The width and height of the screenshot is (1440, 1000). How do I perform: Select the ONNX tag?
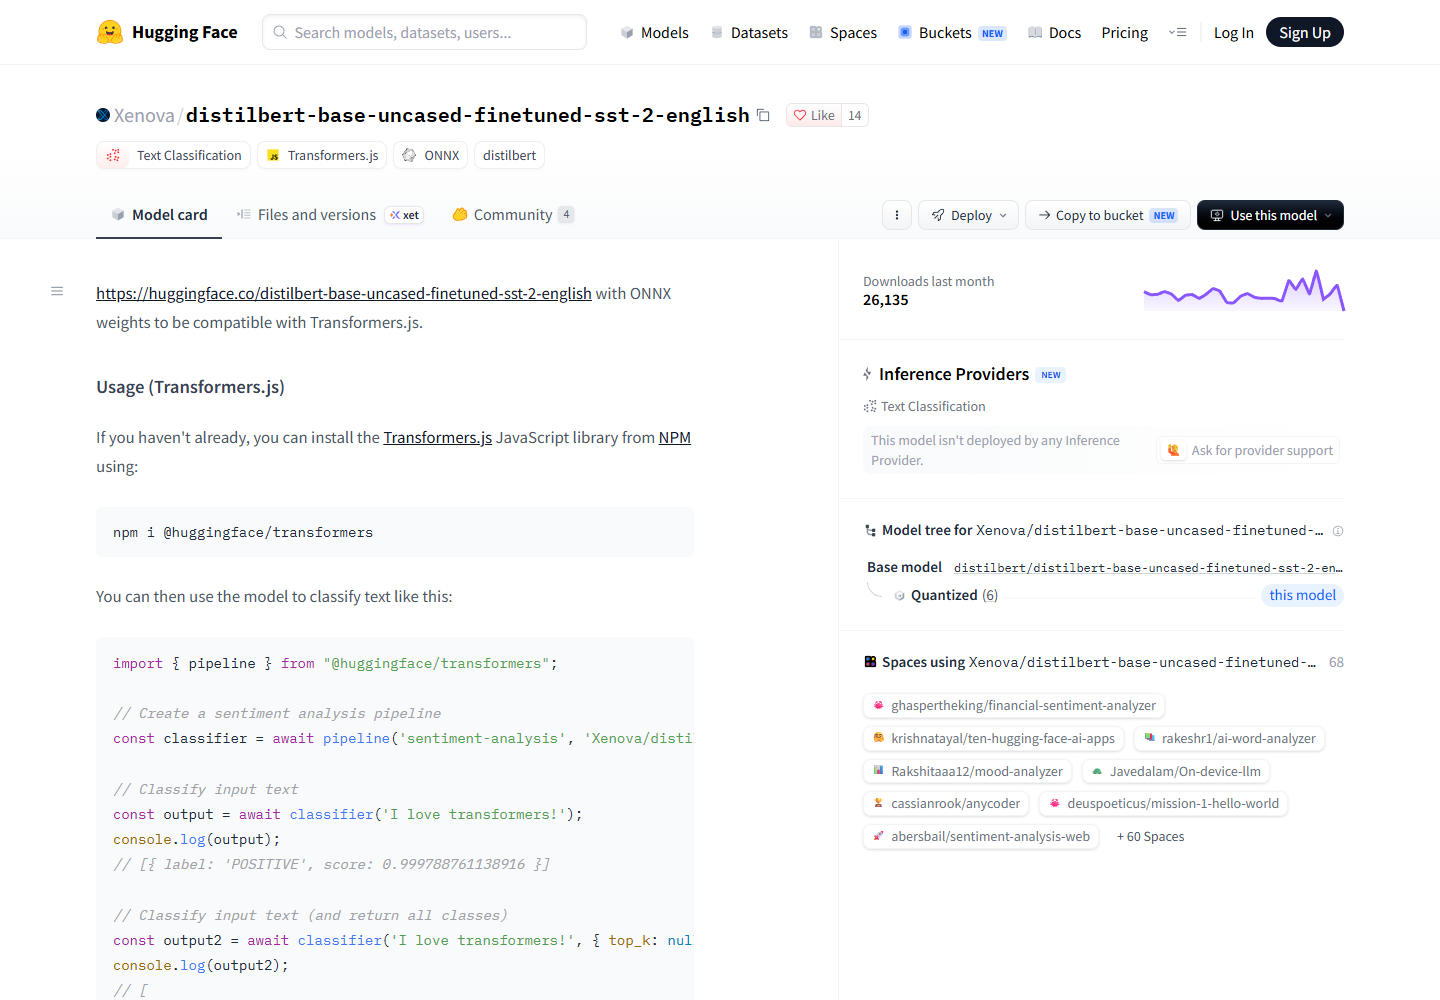[431, 155]
